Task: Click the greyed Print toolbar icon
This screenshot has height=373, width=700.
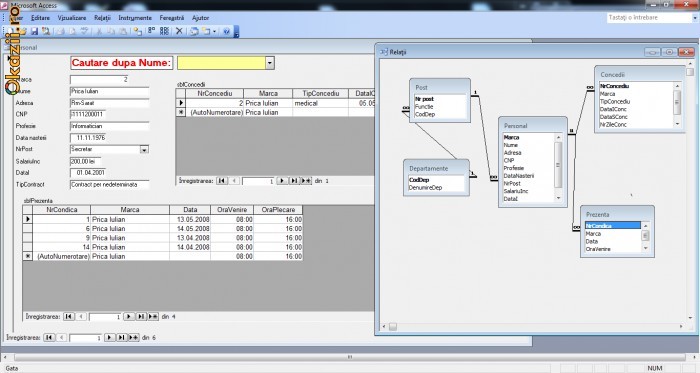Action: 61,31
